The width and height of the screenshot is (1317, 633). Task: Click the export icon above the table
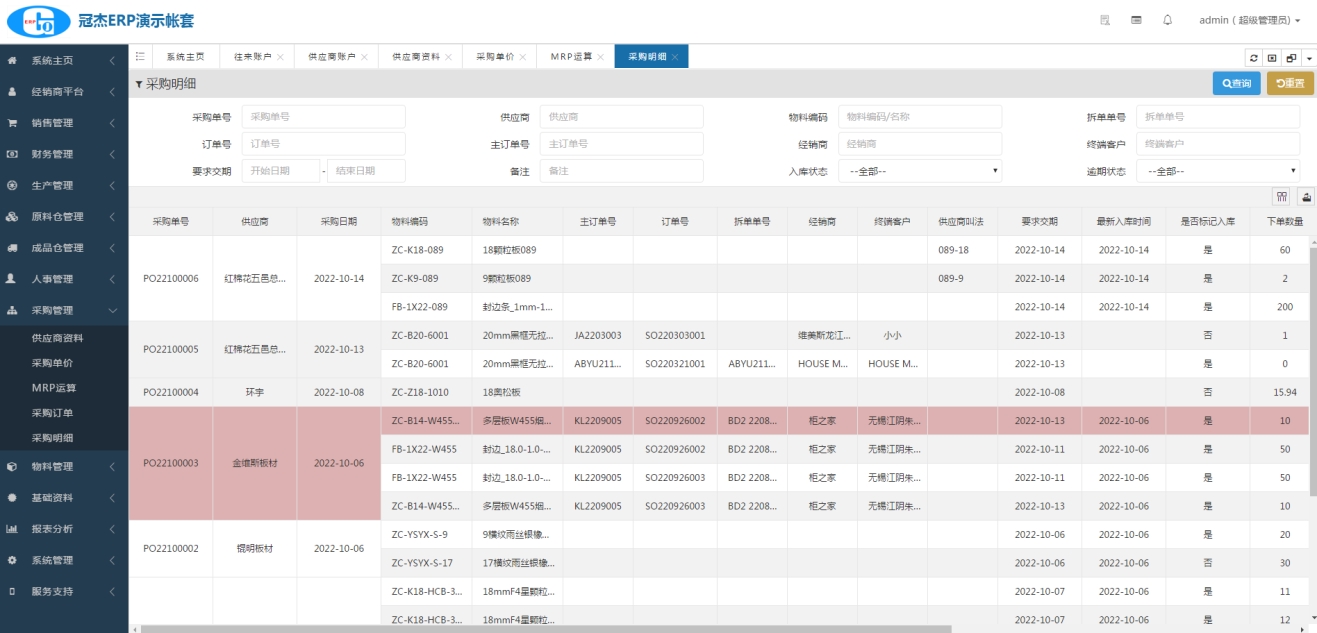coord(1305,196)
